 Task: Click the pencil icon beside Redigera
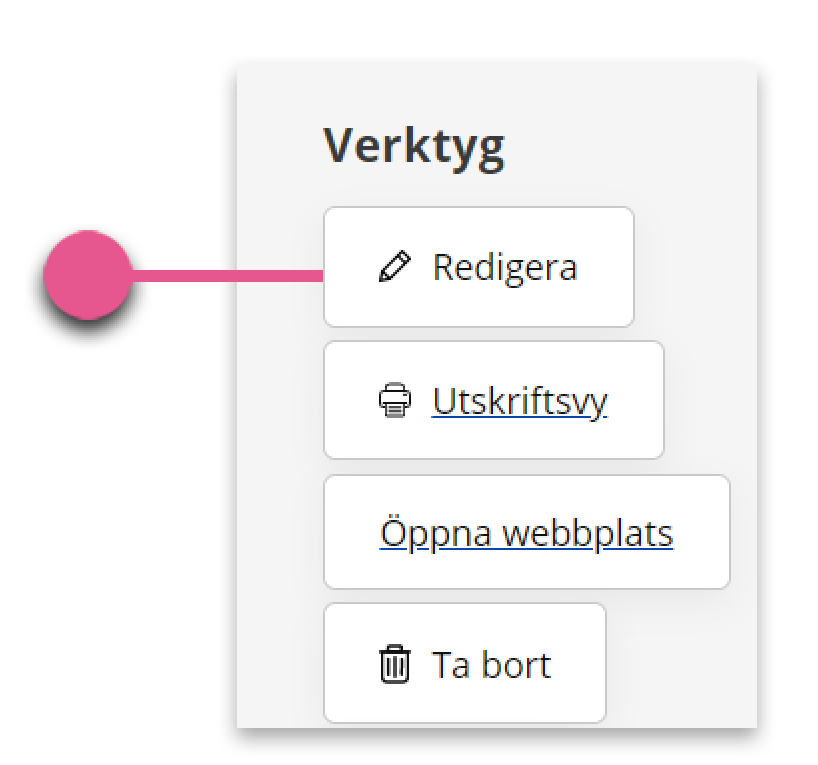(394, 266)
